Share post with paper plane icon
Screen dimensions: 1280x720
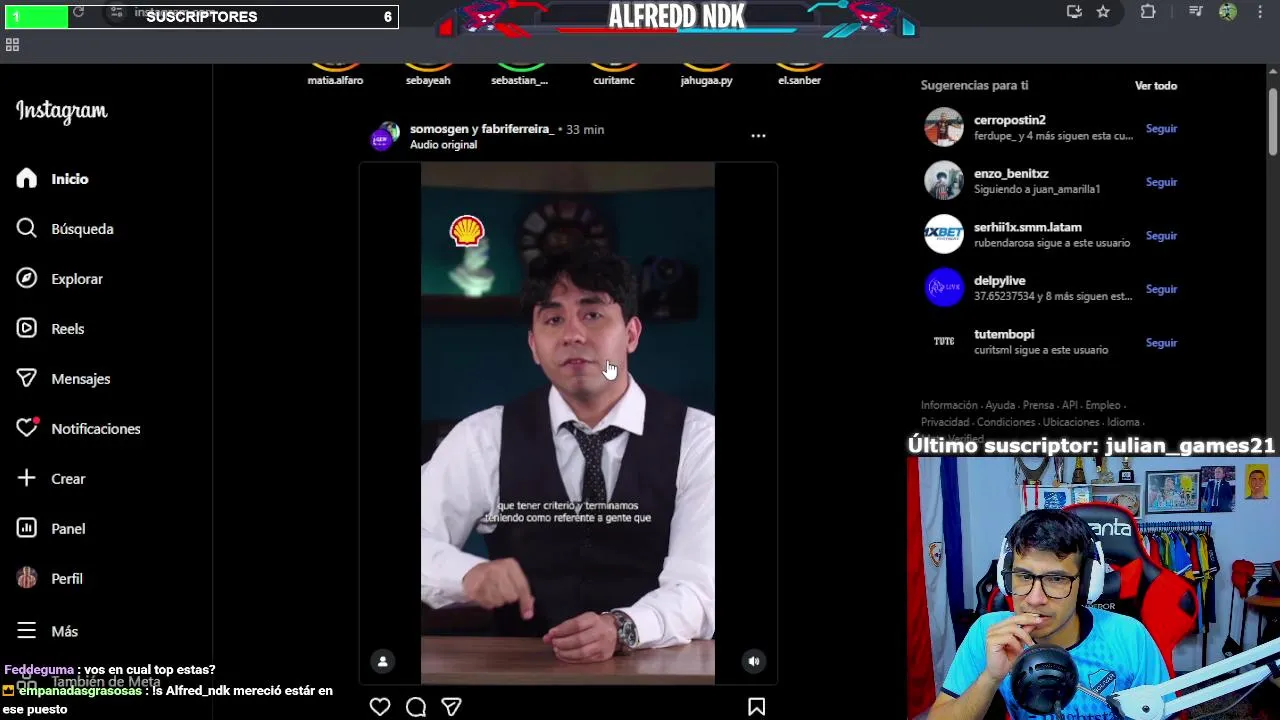click(x=452, y=707)
